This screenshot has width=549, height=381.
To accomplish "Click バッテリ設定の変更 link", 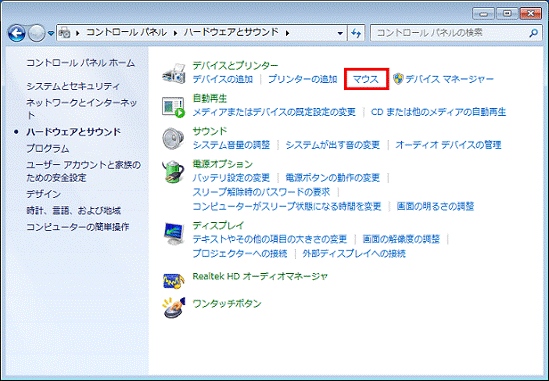I will click(x=231, y=178).
